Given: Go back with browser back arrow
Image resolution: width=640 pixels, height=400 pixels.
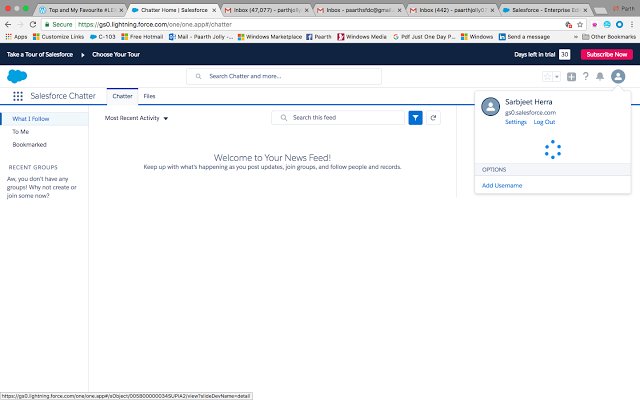Looking at the screenshot, I should (x=8, y=24).
